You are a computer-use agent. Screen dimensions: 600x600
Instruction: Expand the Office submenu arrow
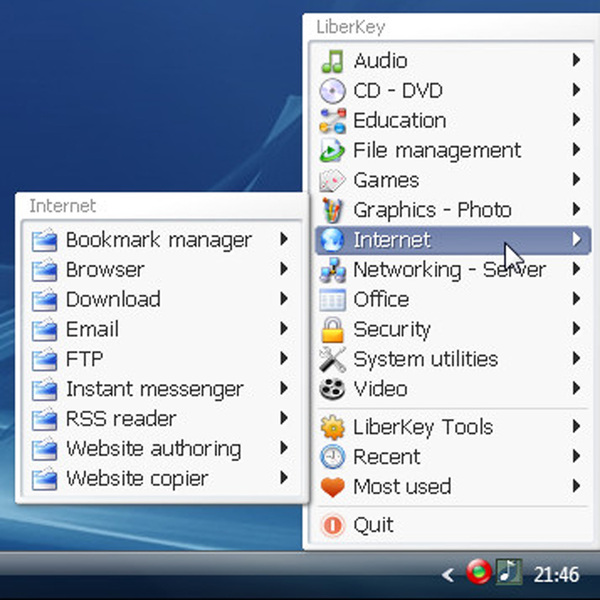pyautogui.click(x=576, y=298)
